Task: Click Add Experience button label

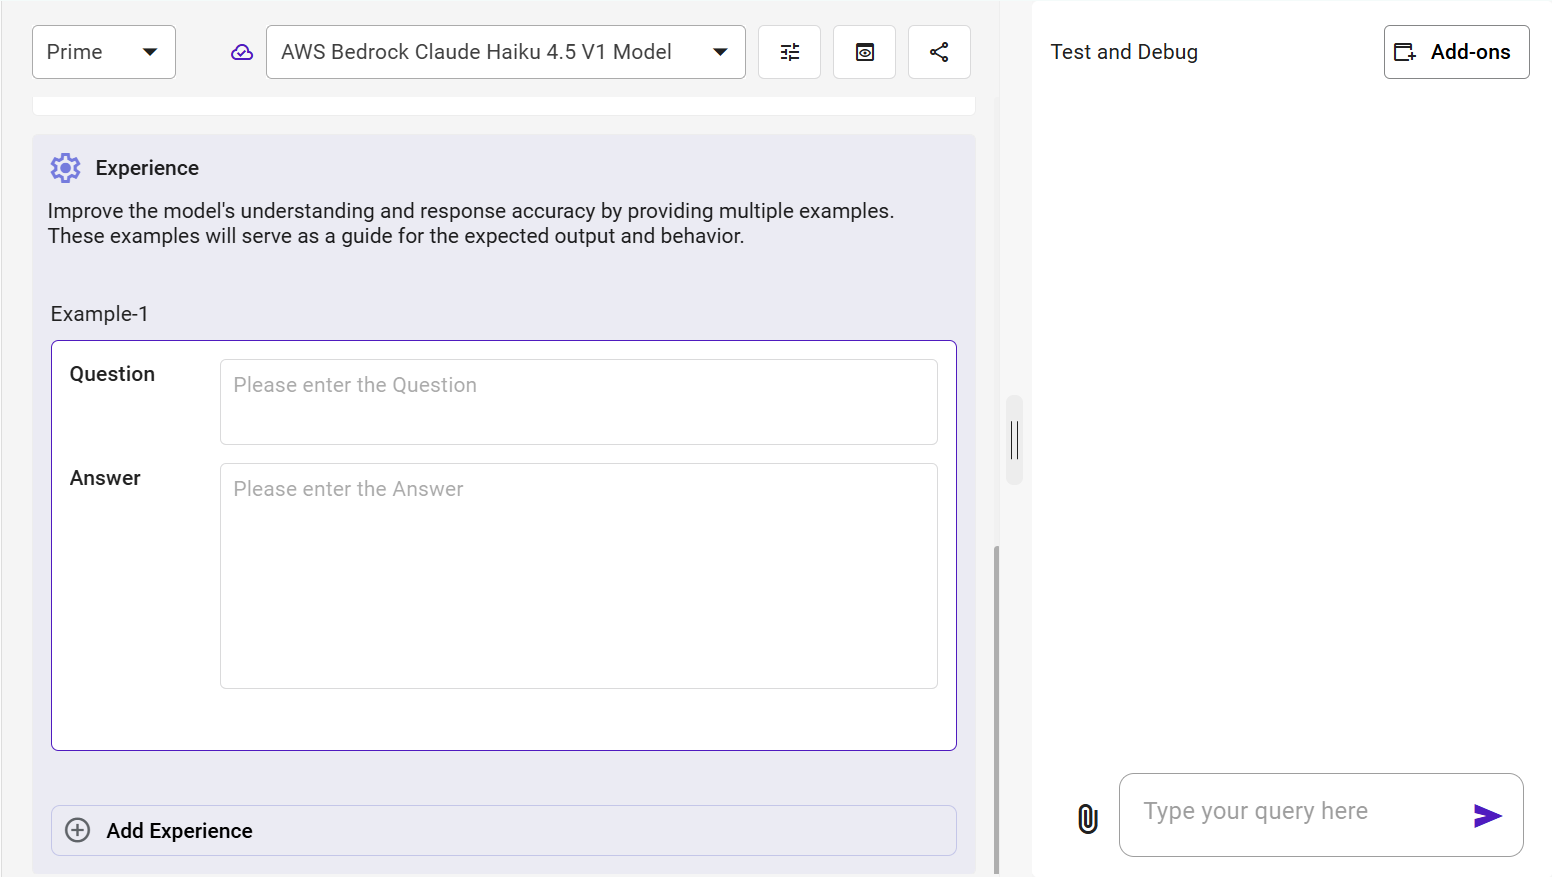Action: tap(180, 831)
